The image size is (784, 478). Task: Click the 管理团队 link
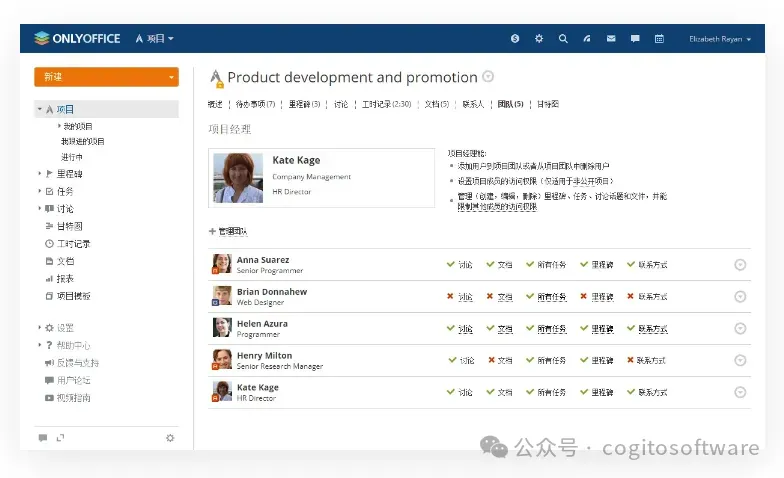(x=227, y=231)
